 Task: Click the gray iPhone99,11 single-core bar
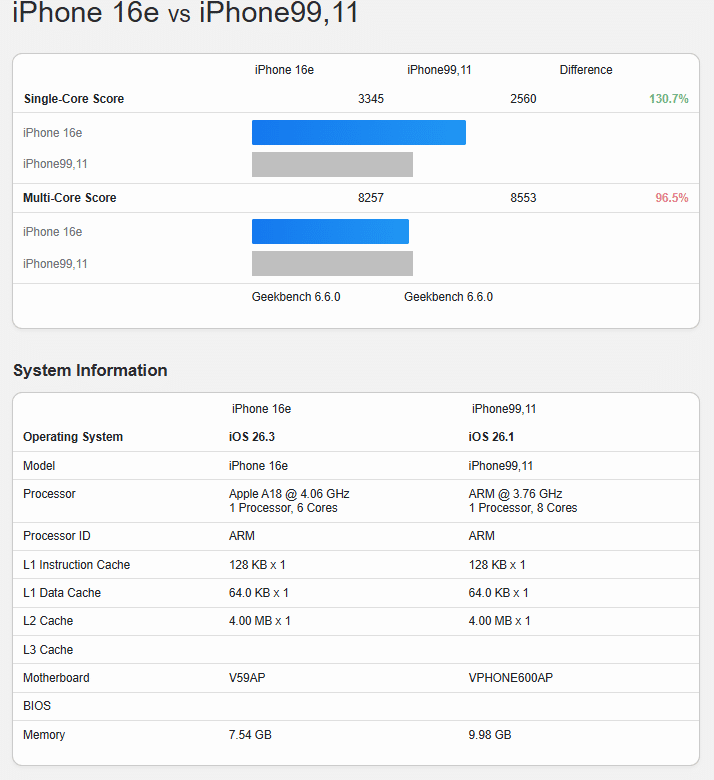tap(332, 164)
